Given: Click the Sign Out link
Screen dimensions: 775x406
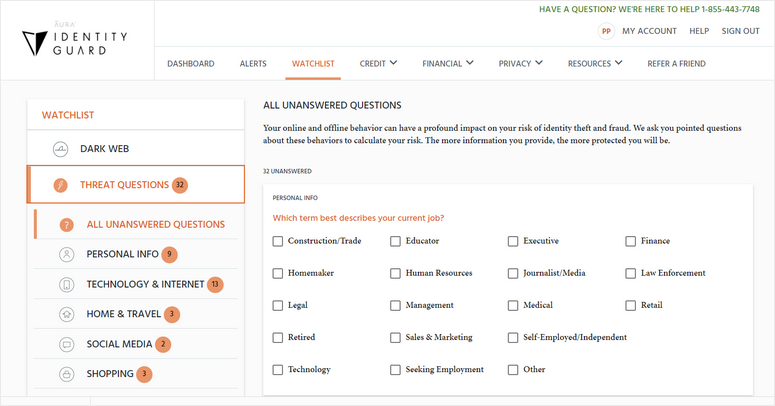Looking at the screenshot, I should click(x=740, y=31).
